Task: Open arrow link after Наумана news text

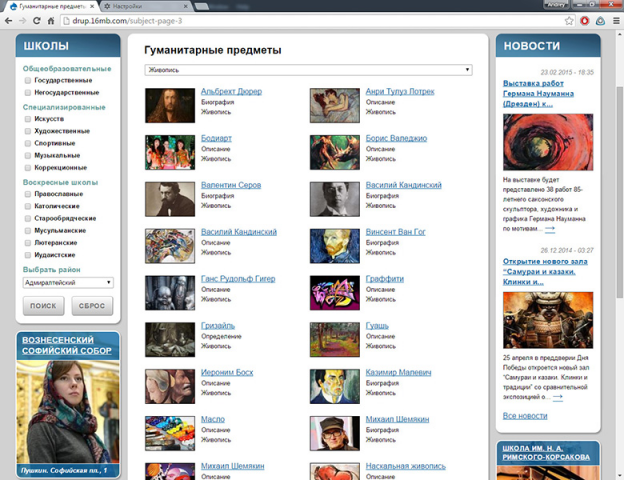Action: click(x=550, y=229)
